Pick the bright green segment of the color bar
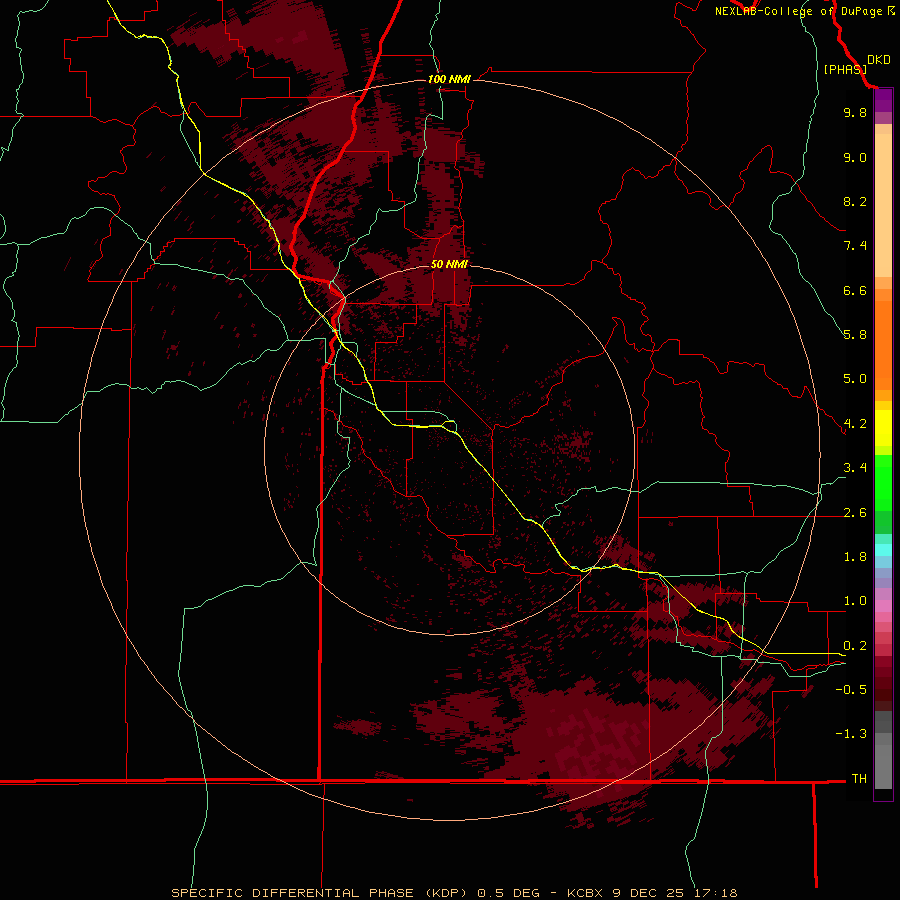The width and height of the screenshot is (900, 900). coord(883,483)
